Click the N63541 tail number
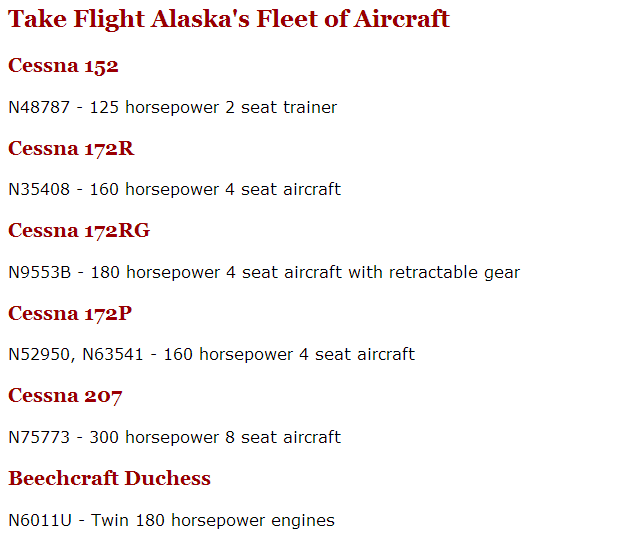Viewport: 639px width, 545px height. pyautogui.click(x=113, y=355)
